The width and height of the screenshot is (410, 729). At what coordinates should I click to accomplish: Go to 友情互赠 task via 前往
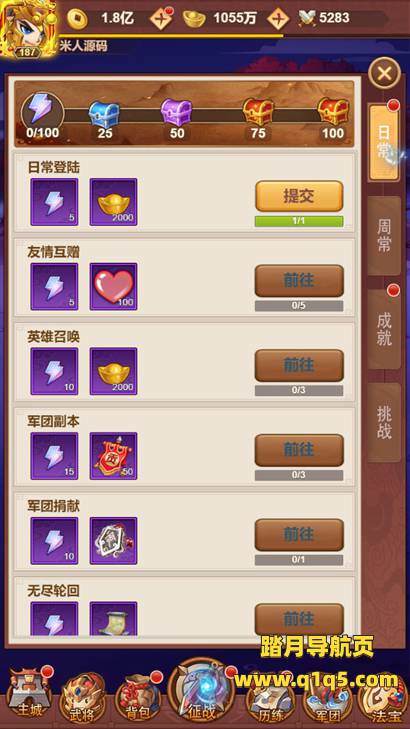(299, 281)
